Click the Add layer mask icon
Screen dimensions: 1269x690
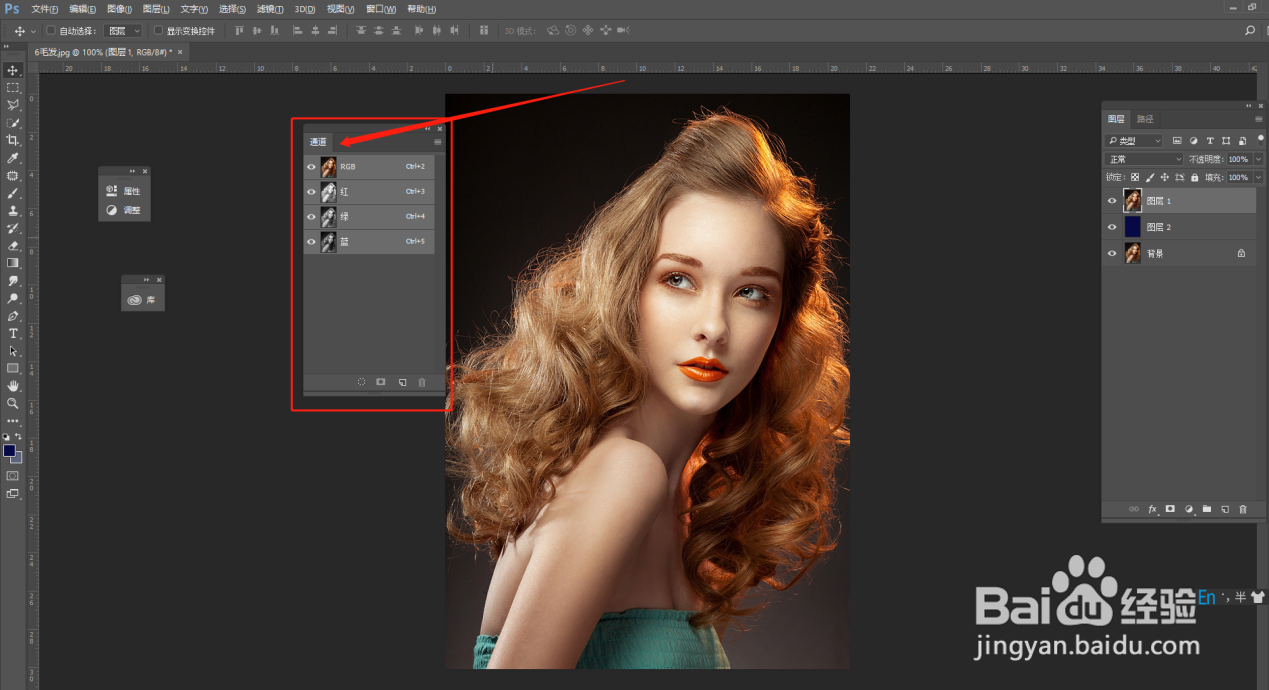point(1170,509)
